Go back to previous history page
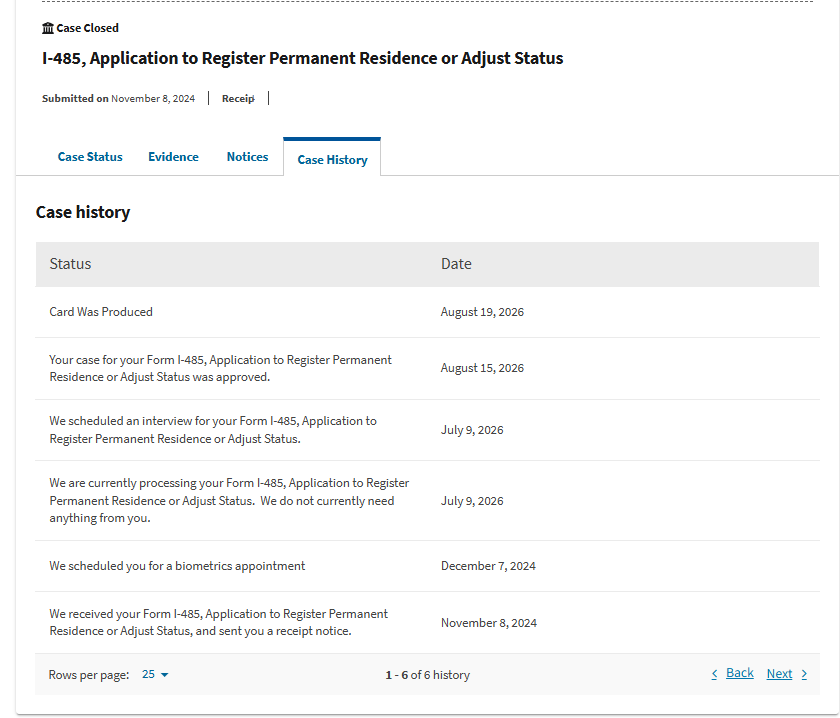 coord(739,673)
